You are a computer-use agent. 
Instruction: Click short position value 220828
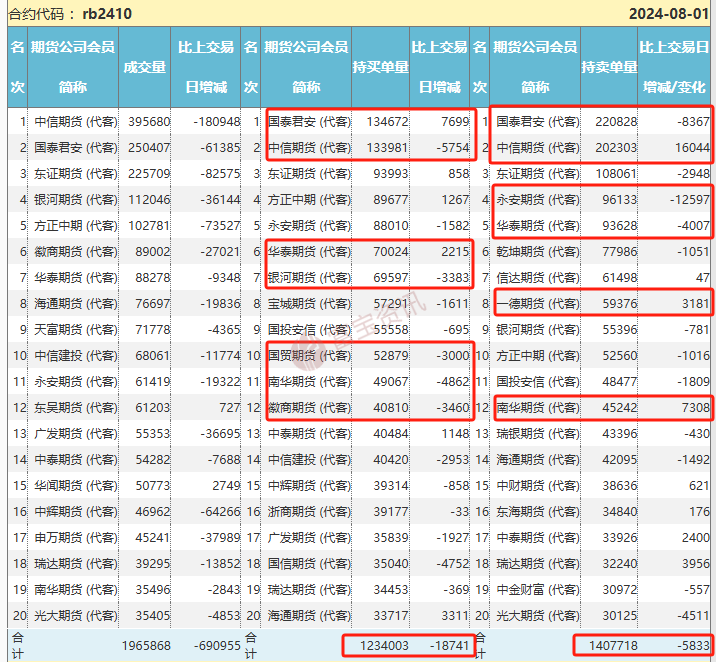616,122
